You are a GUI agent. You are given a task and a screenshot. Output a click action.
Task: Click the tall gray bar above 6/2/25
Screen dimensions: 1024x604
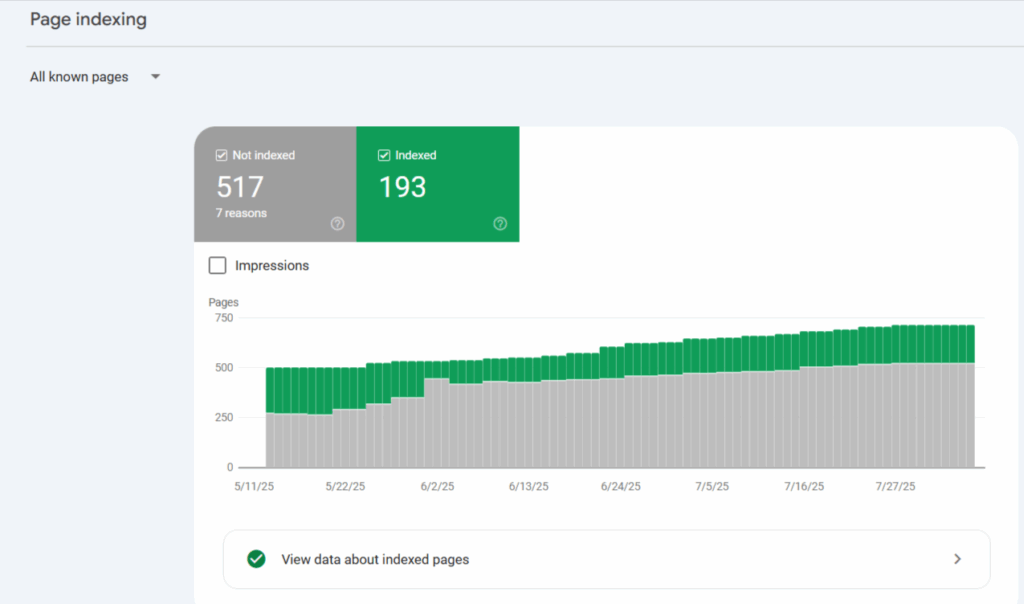click(x=437, y=422)
